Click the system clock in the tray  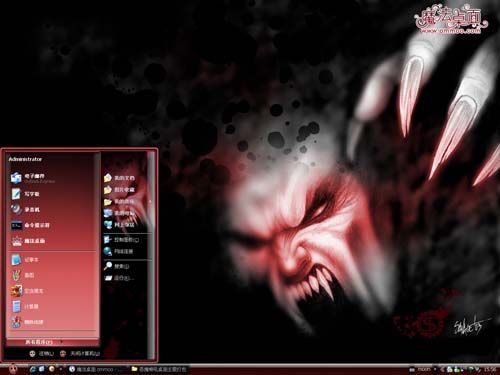pyautogui.click(x=490, y=369)
